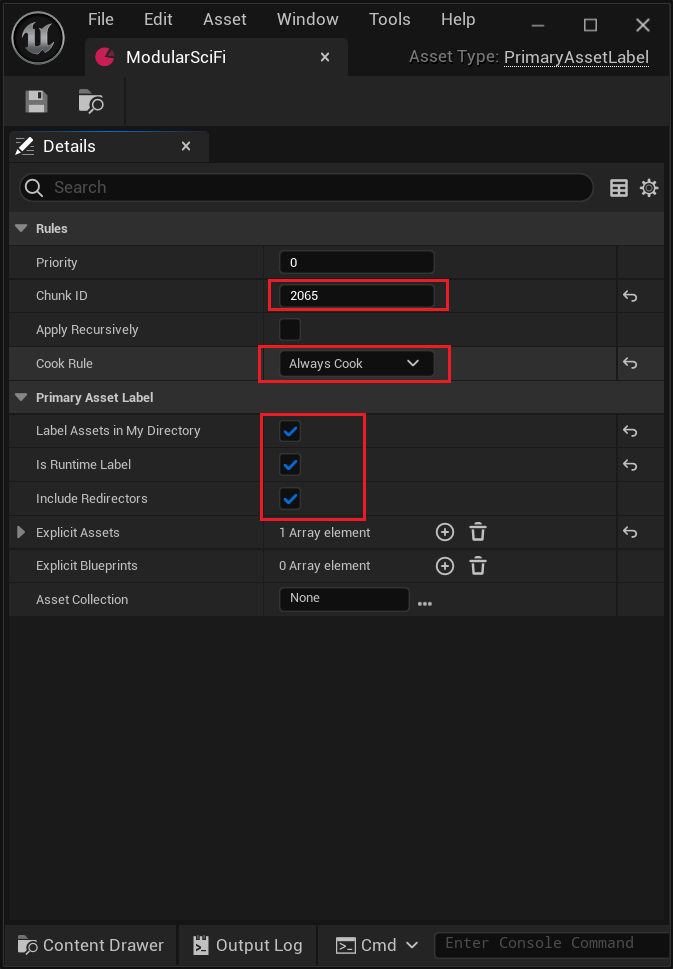Enable the Apply Recursively checkbox
The width and height of the screenshot is (673, 969).
click(290, 330)
